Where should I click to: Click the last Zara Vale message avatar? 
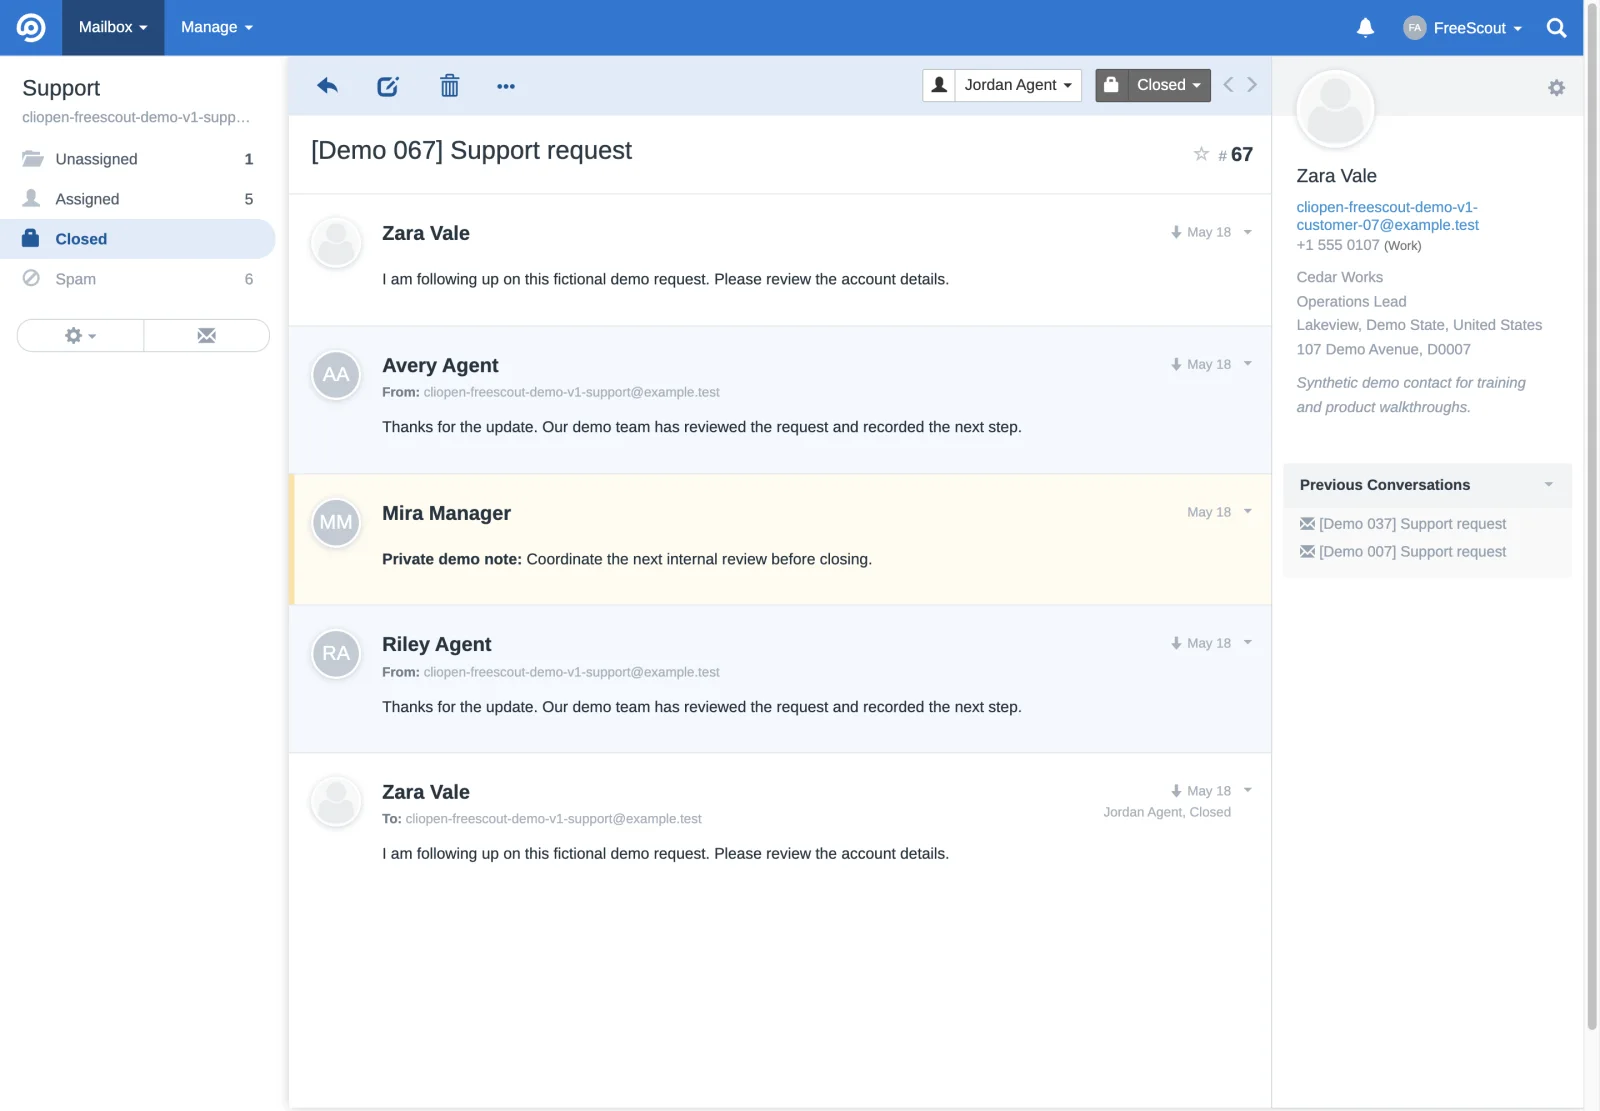tap(336, 802)
